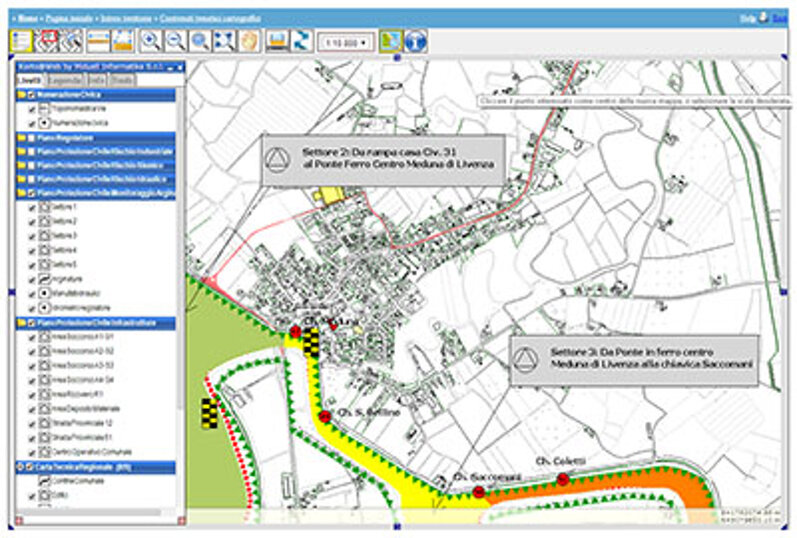This screenshot has width=797, height=538.
Task: Click the refresh map arrows icon
Action: pyautogui.click(x=298, y=41)
